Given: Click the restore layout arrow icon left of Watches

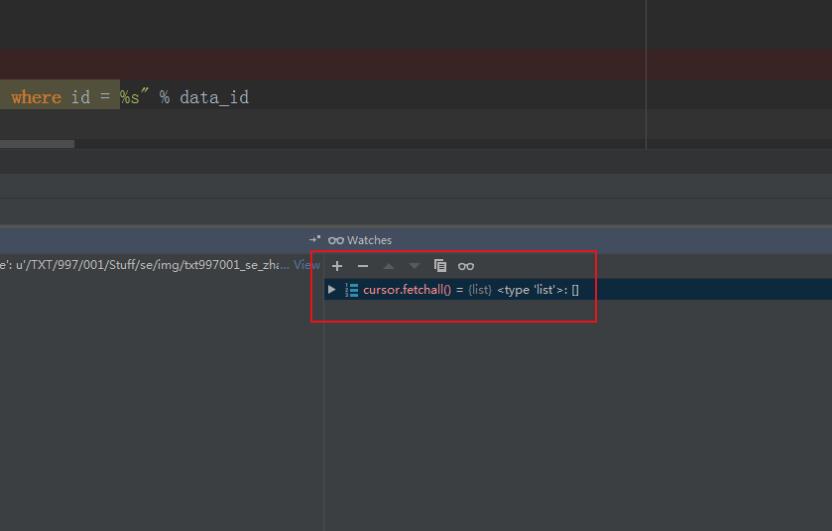Looking at the screenshot, I should pos(315,240).
